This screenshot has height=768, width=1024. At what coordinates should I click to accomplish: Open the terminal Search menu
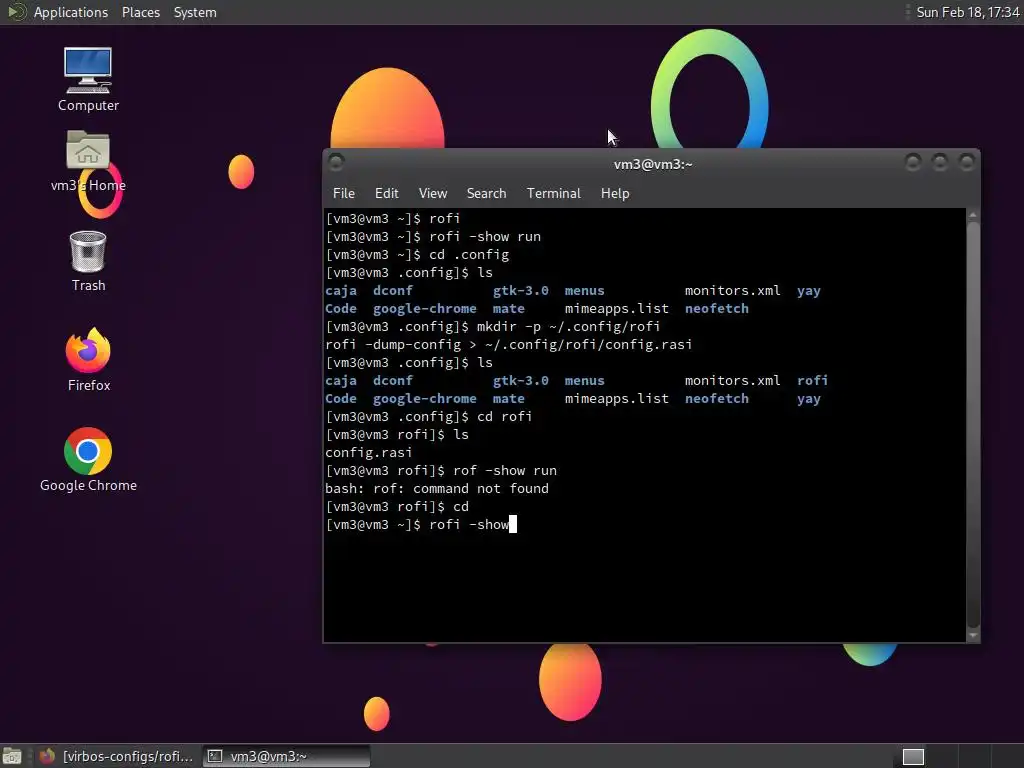coord(486,193)
